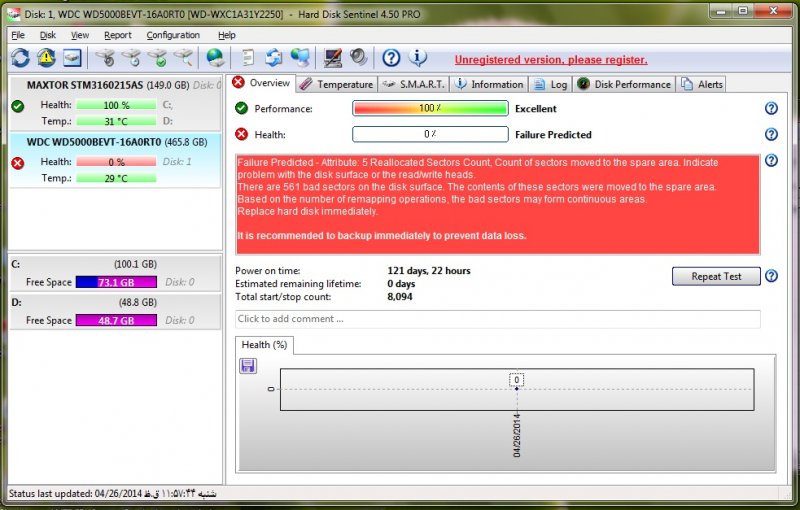Select the MAXTOR STM3160215AS disk entry

click(116, 104)
